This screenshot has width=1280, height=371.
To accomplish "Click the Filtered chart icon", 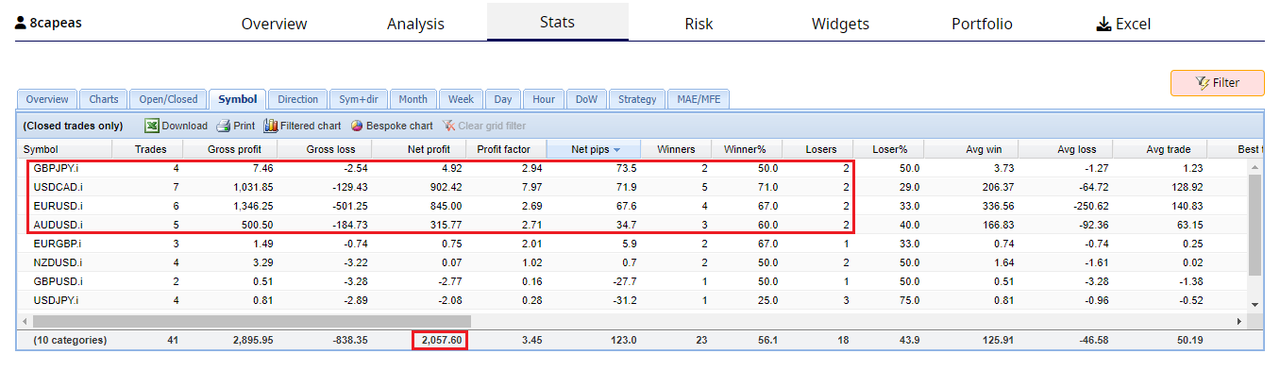I will click(x=270, y=126).
